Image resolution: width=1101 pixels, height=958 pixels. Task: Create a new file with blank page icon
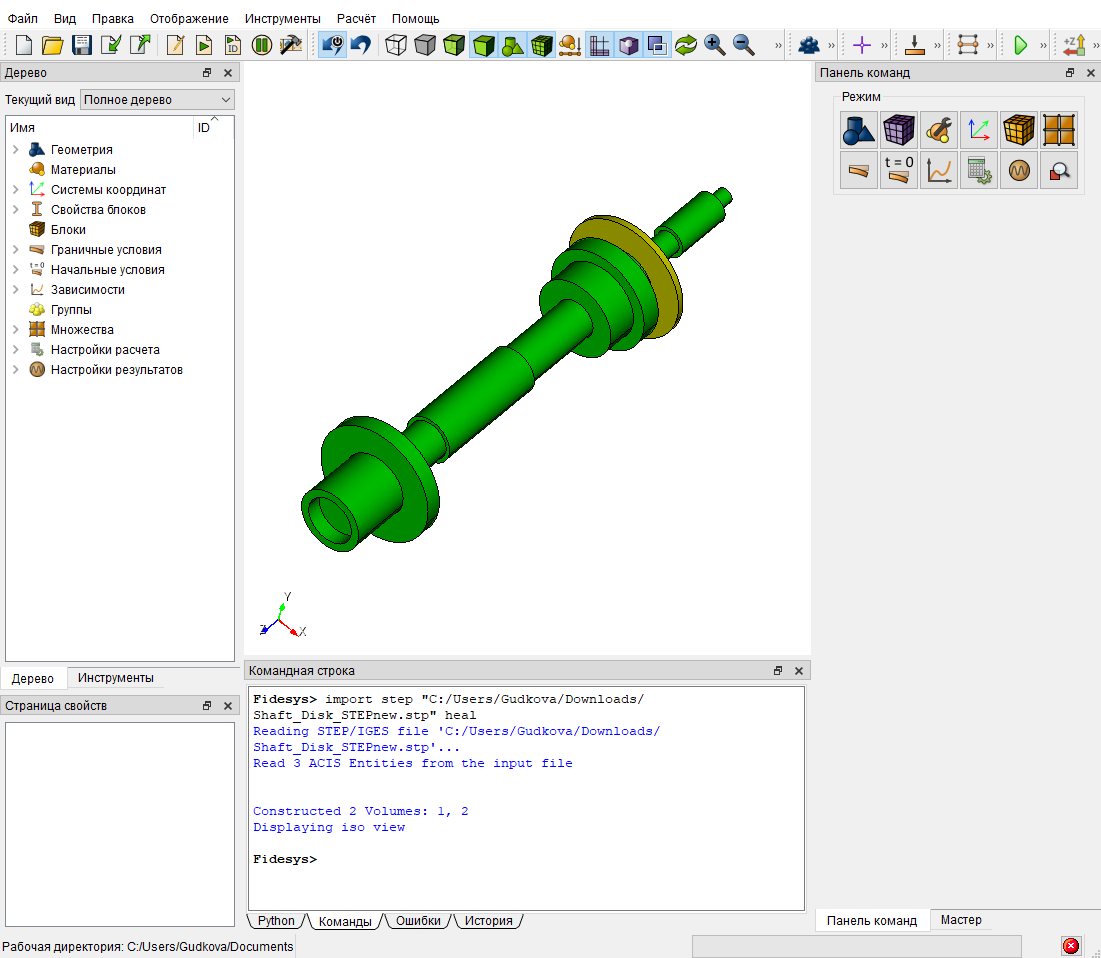[24, 46]
